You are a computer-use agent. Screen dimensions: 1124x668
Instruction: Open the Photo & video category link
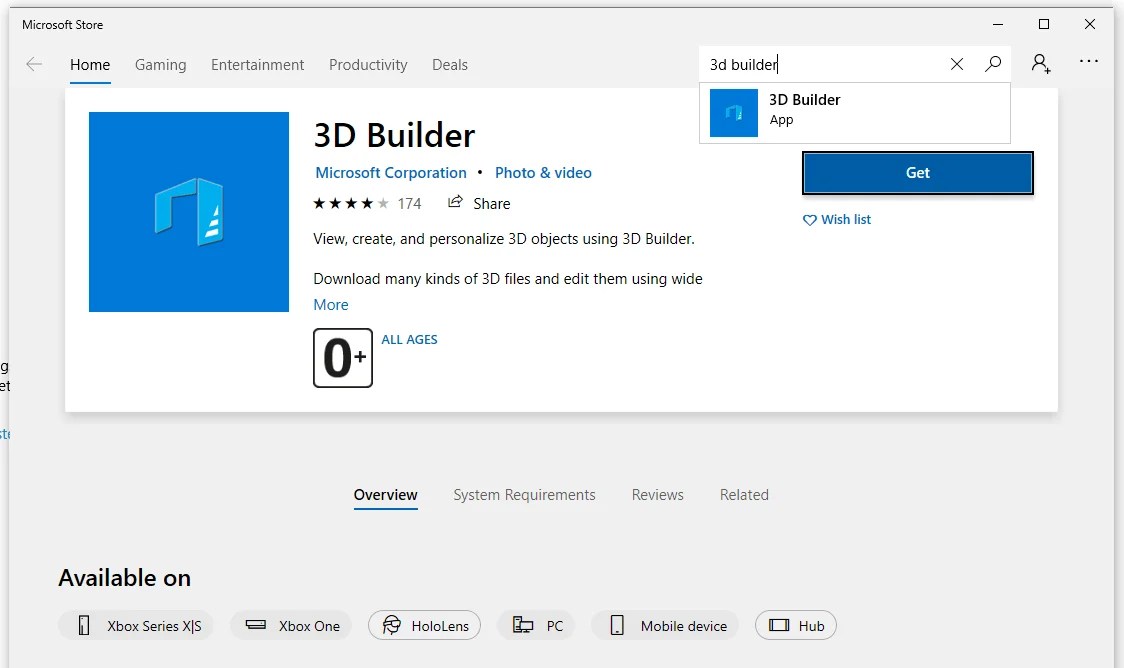click(543, 173)
